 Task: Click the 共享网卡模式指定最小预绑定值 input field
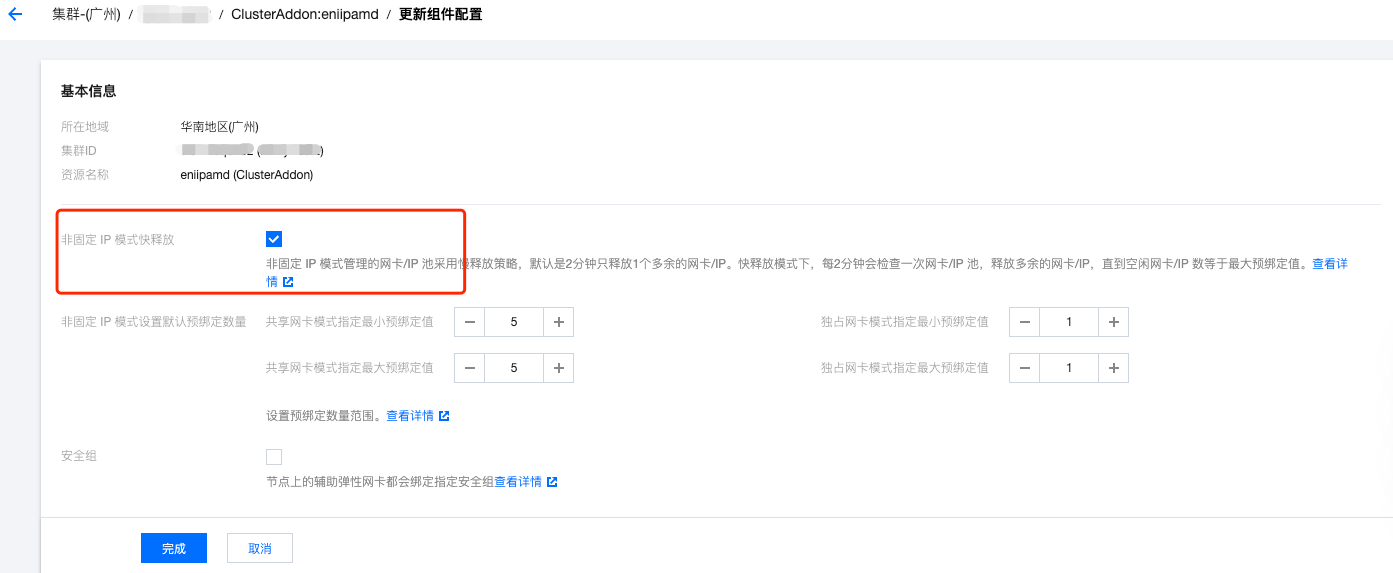coord(514,322)
